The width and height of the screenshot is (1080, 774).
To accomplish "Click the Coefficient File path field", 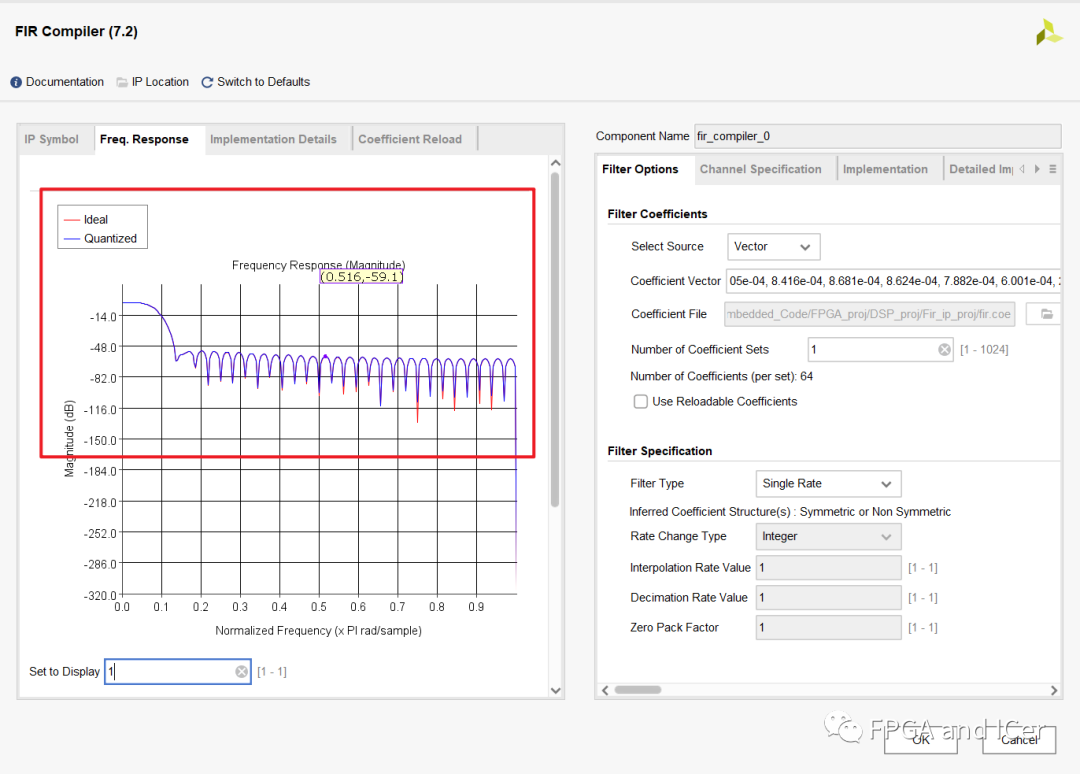I will click(x=870, y=314).
